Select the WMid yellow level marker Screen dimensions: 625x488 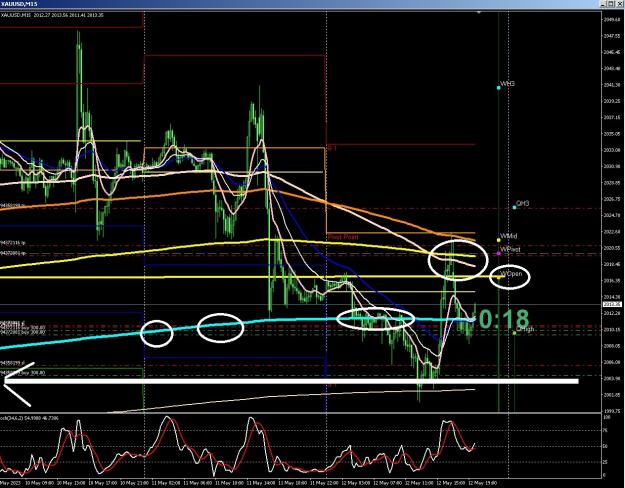tap(499, 240)
